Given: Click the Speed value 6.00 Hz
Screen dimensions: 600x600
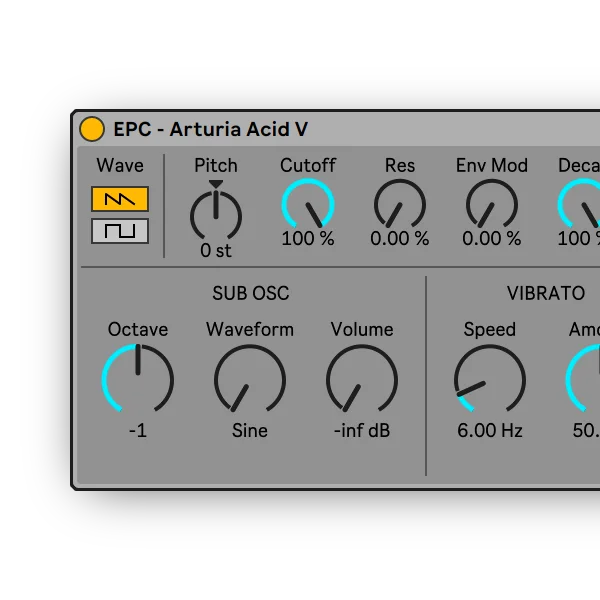Looking at the screenshot, I should [490, 430].
